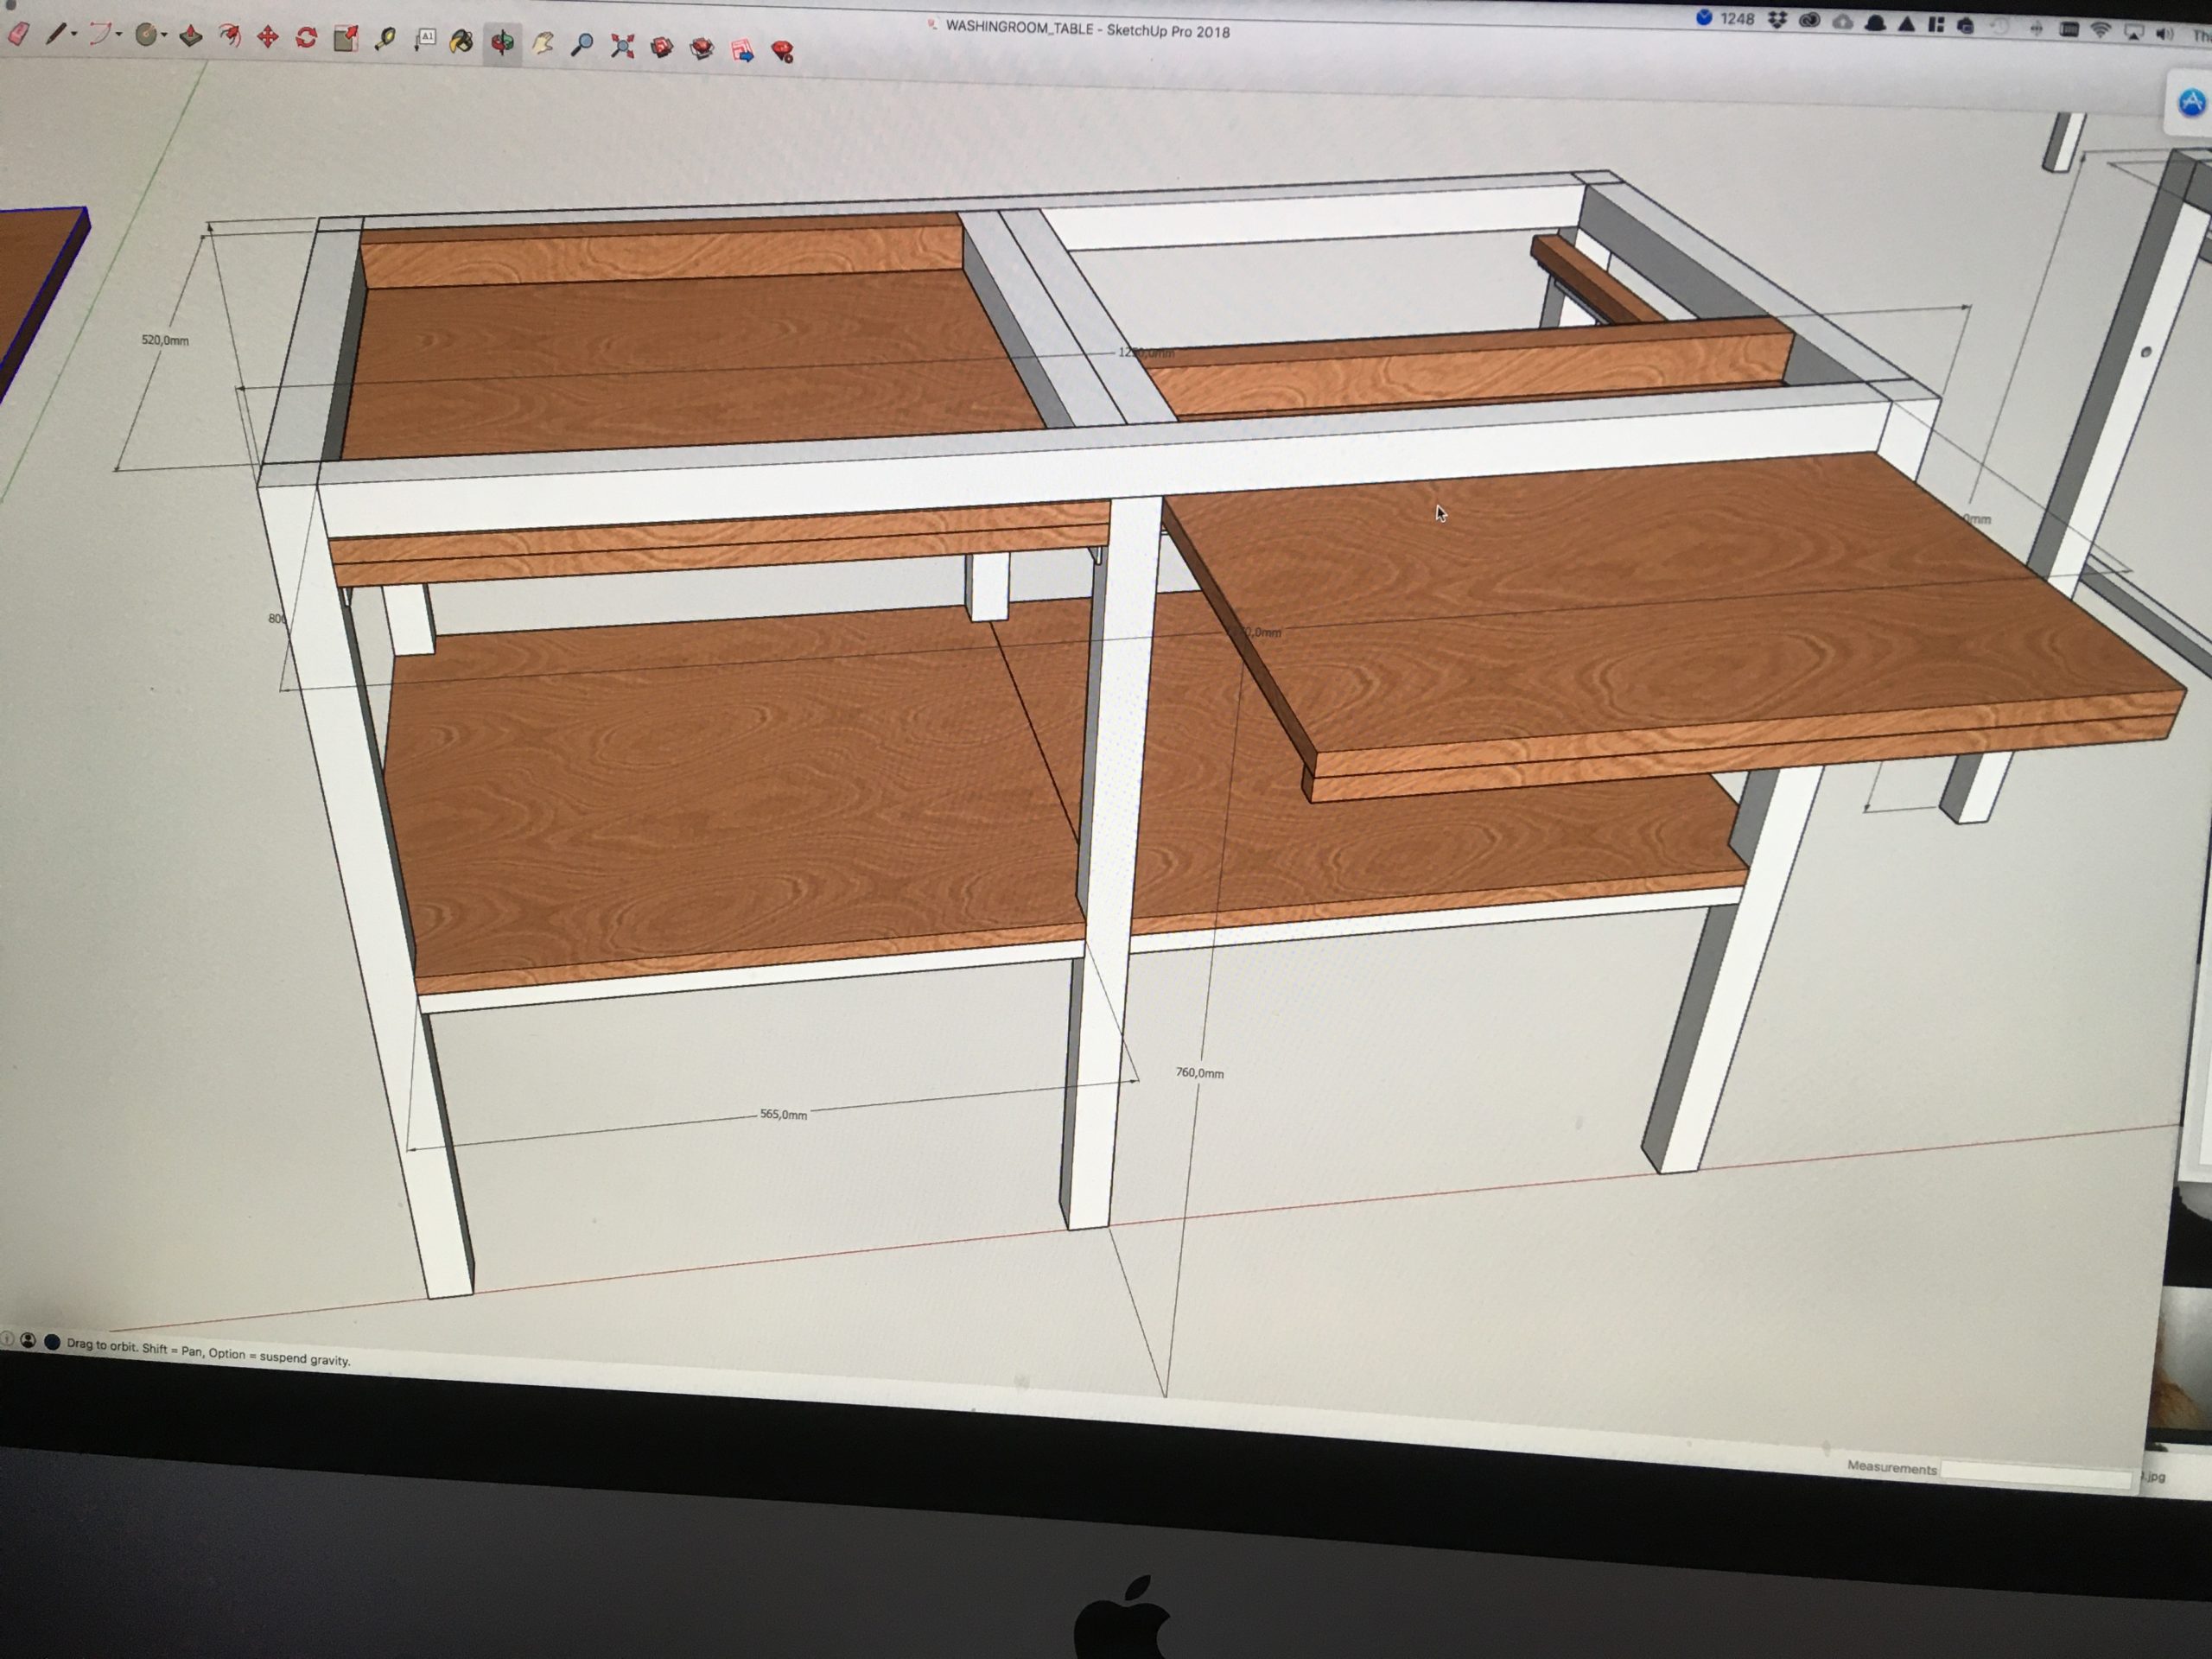
Task: Open the Extension Warehouse
Action: 702,48
